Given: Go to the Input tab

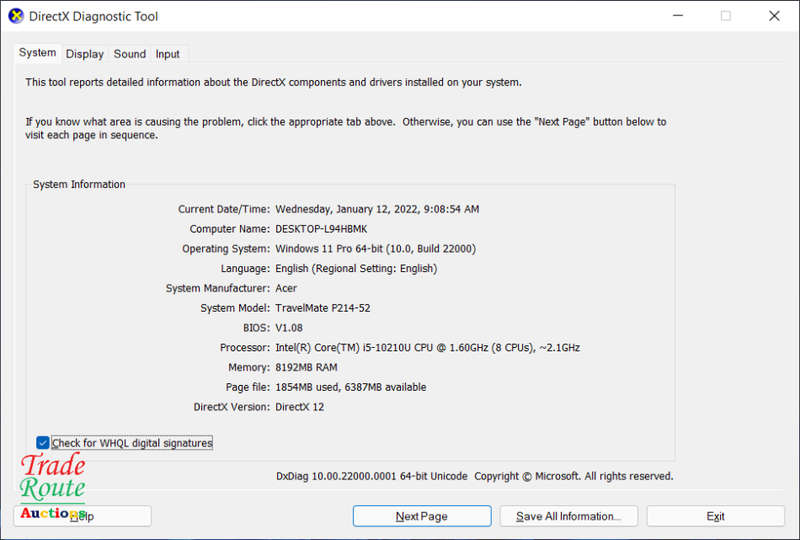Looking at the screenshot, I should pyautogui.click(x=167, y=54).
